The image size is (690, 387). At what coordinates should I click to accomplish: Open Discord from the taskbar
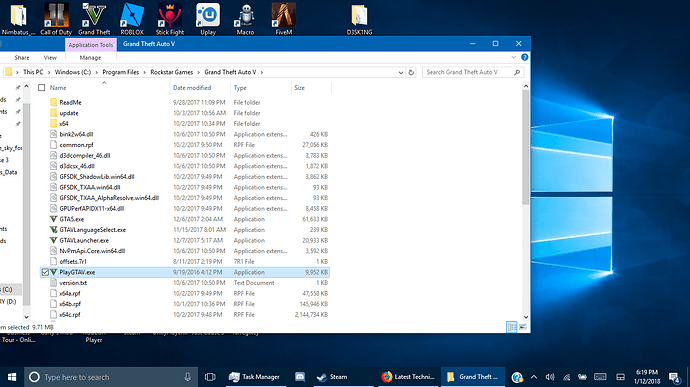click(300, 377)
